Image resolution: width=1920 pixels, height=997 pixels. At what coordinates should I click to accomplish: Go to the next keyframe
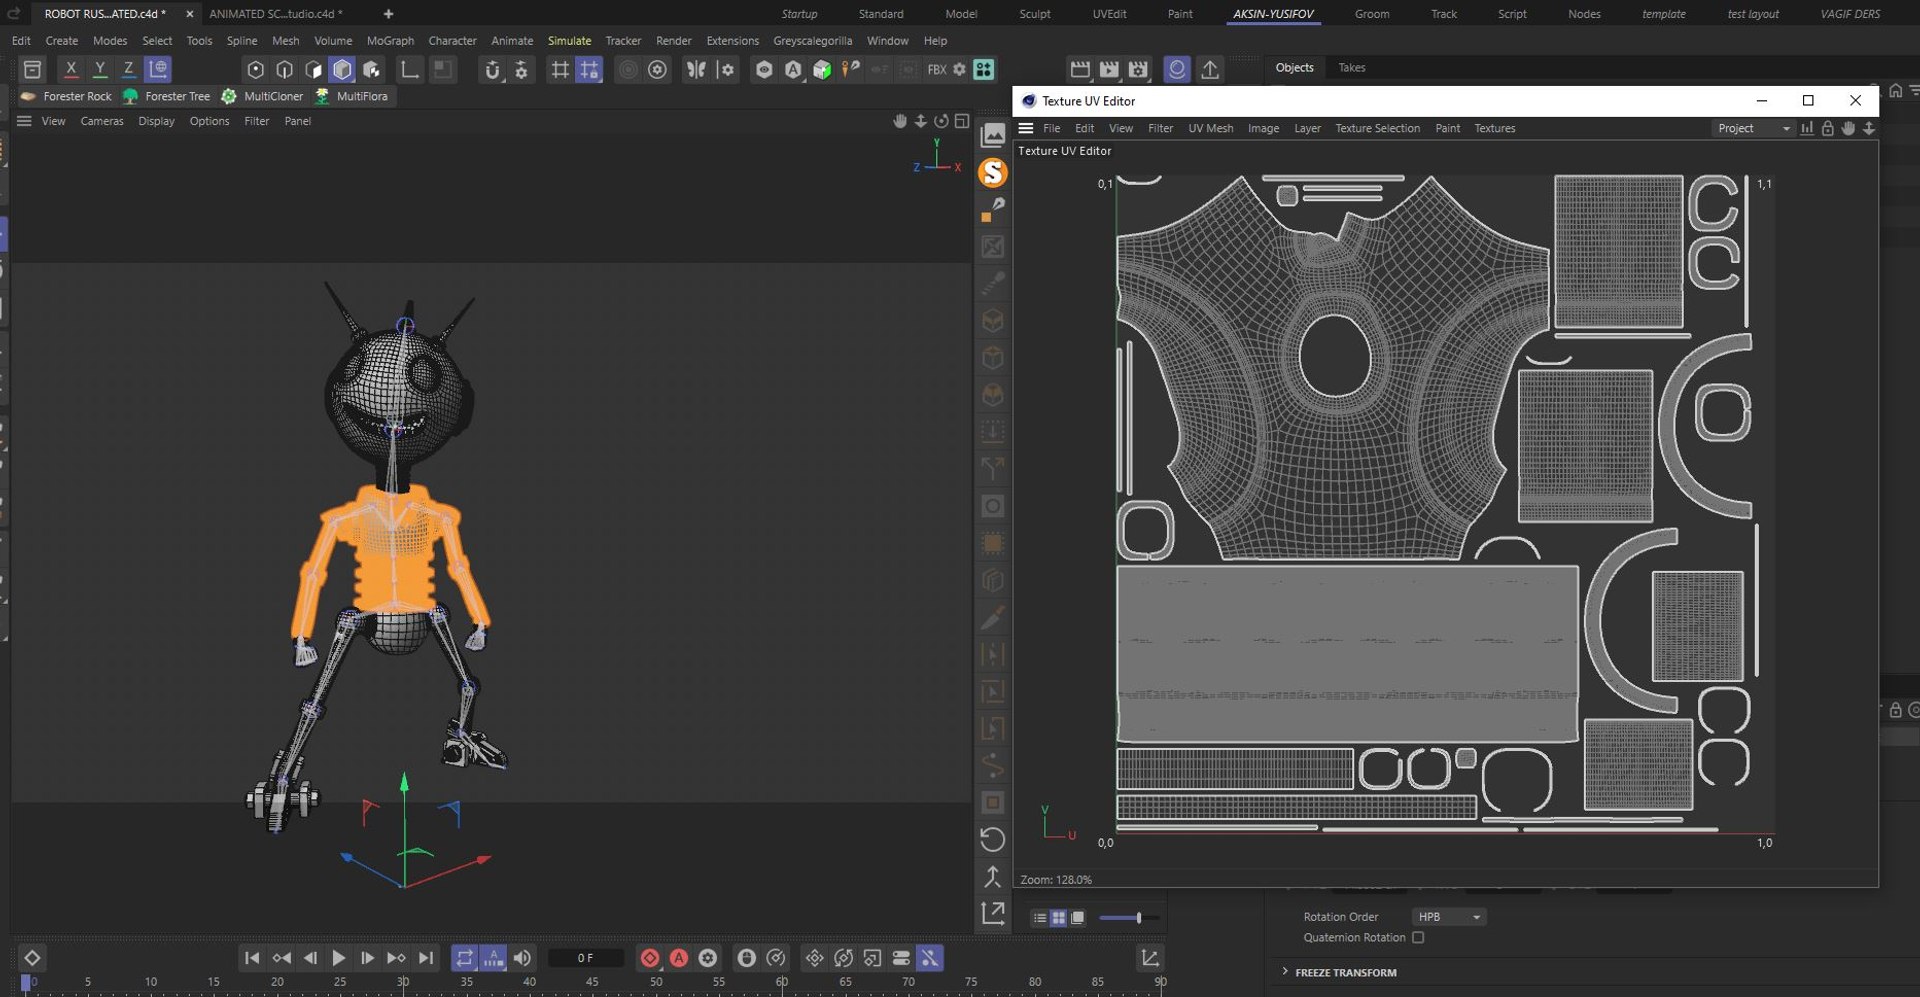pyautogui.click(x=396, y=958)
